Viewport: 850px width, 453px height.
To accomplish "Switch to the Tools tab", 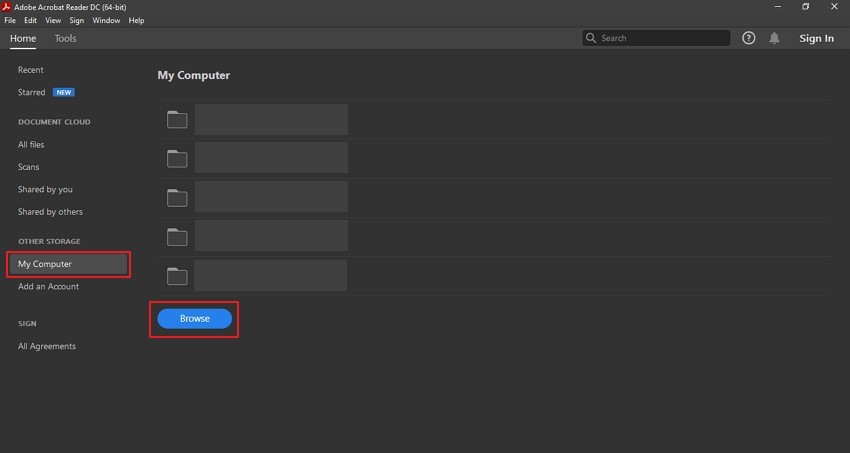I will 65,38.
